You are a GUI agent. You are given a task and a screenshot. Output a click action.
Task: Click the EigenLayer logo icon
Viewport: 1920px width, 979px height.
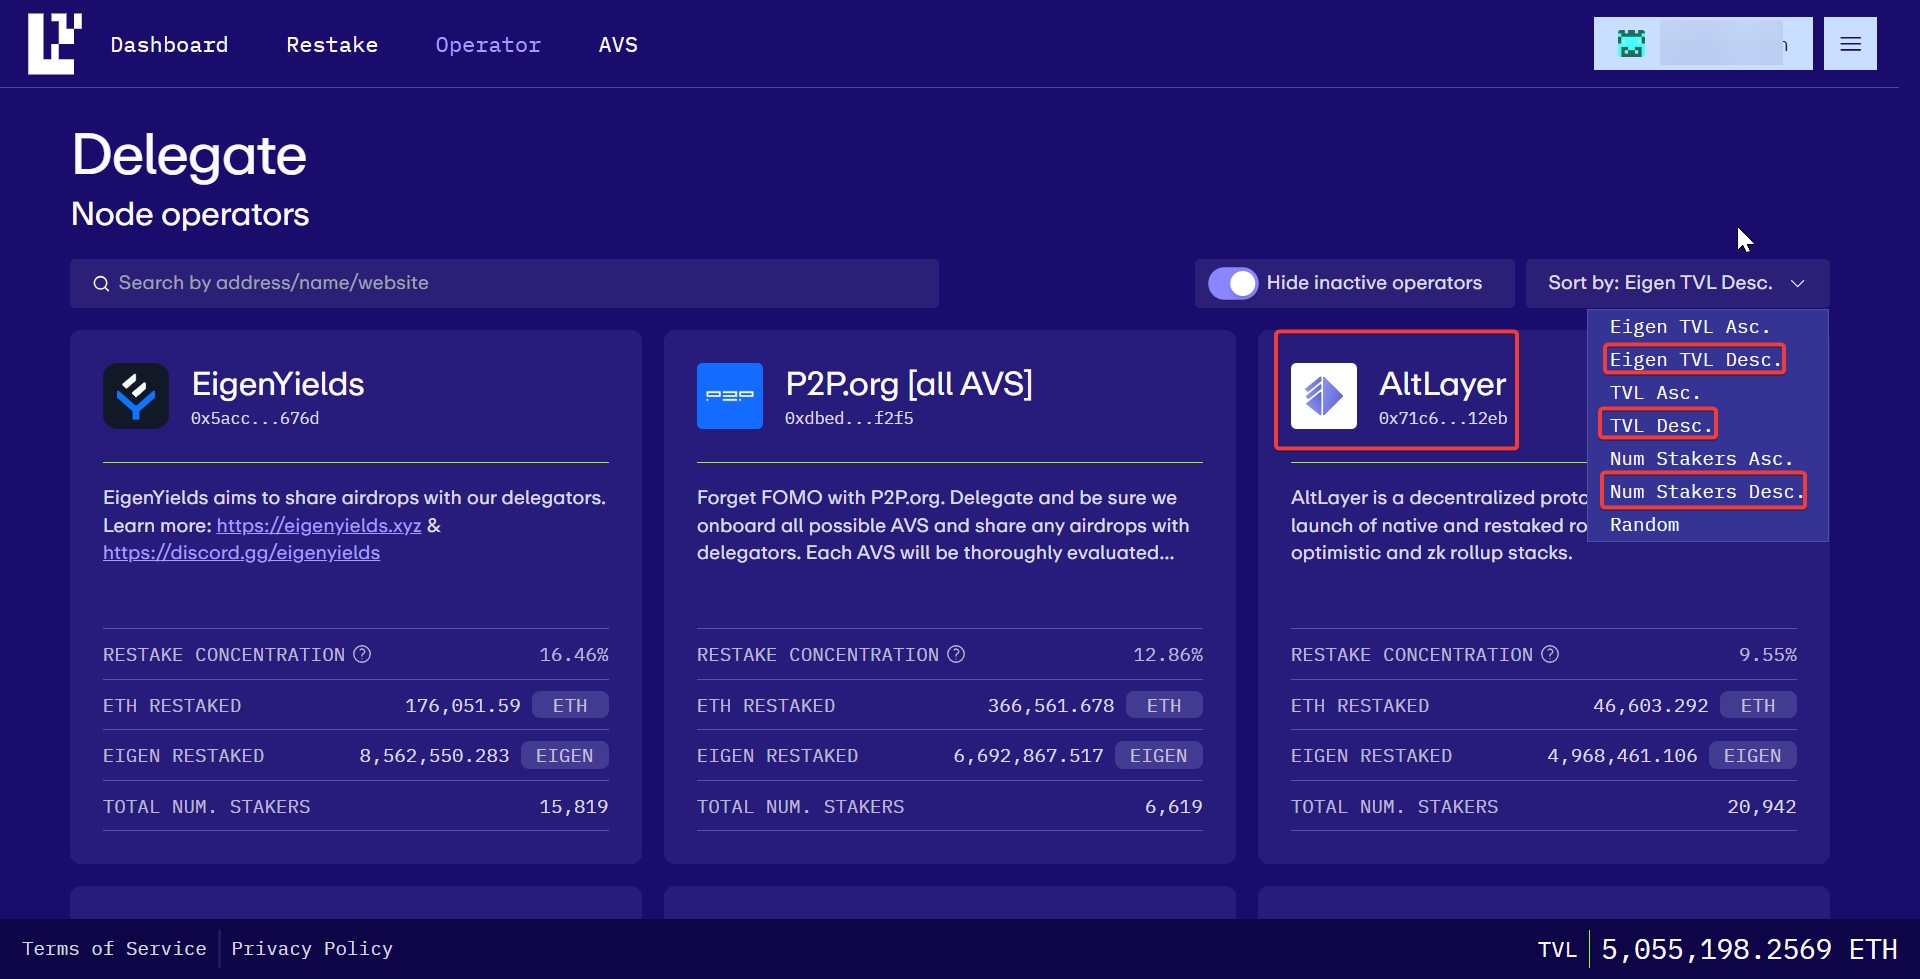pos(54,44)
